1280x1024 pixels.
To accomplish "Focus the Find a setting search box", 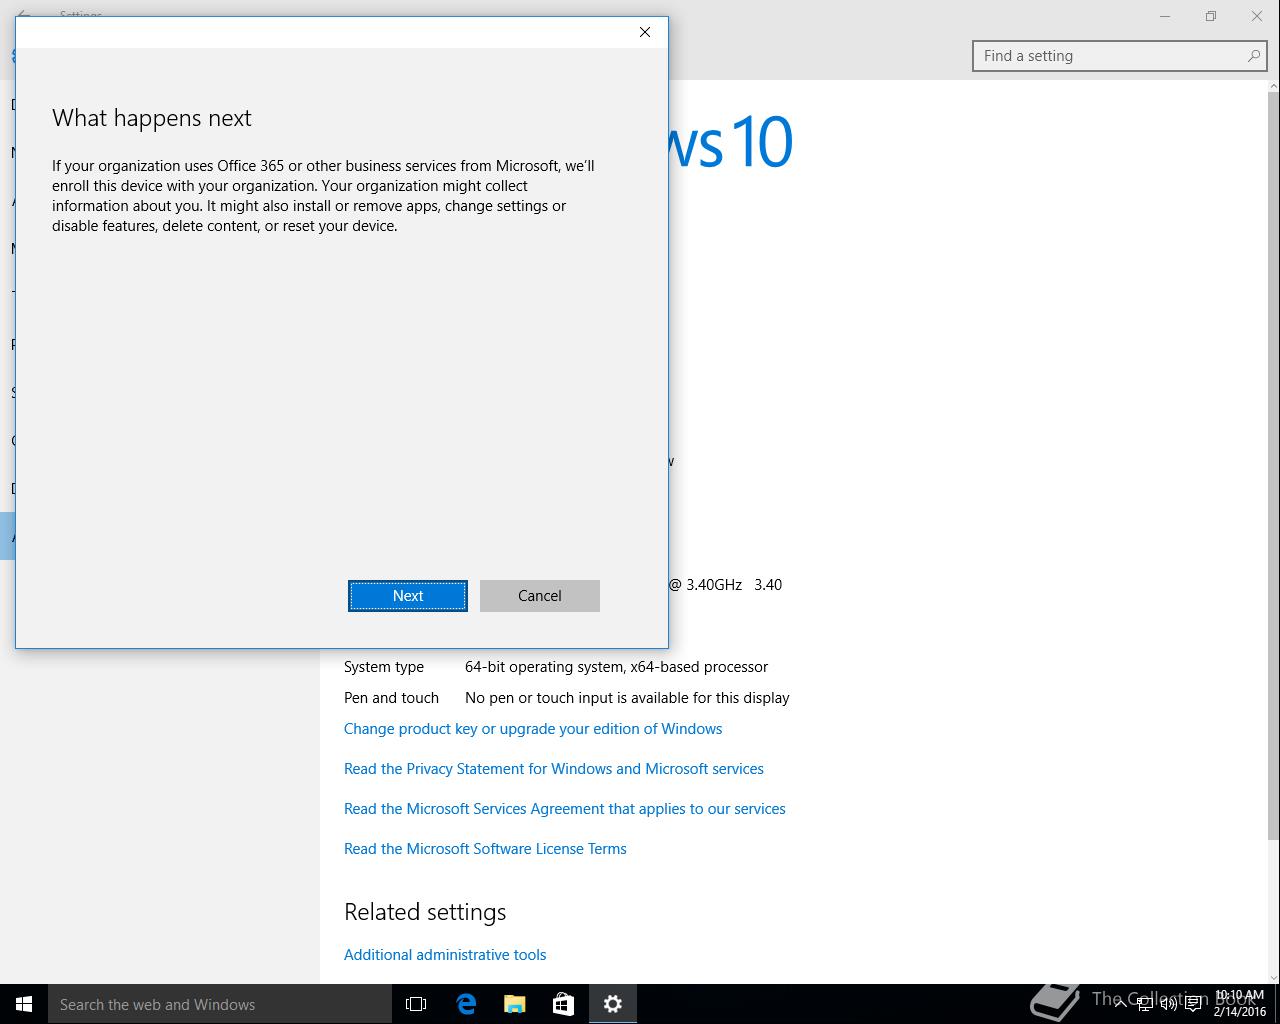I will [x=1118, y=56].
